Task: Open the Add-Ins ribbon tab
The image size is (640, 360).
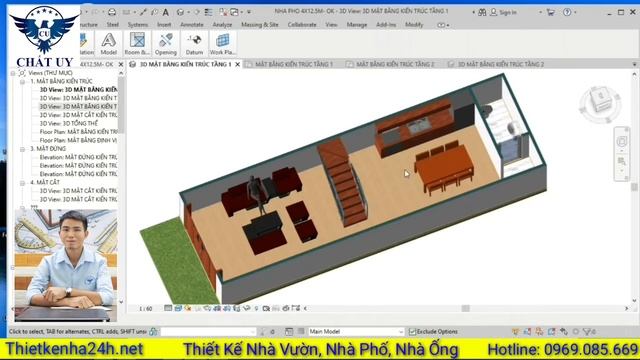Action: tap(386, 25)
